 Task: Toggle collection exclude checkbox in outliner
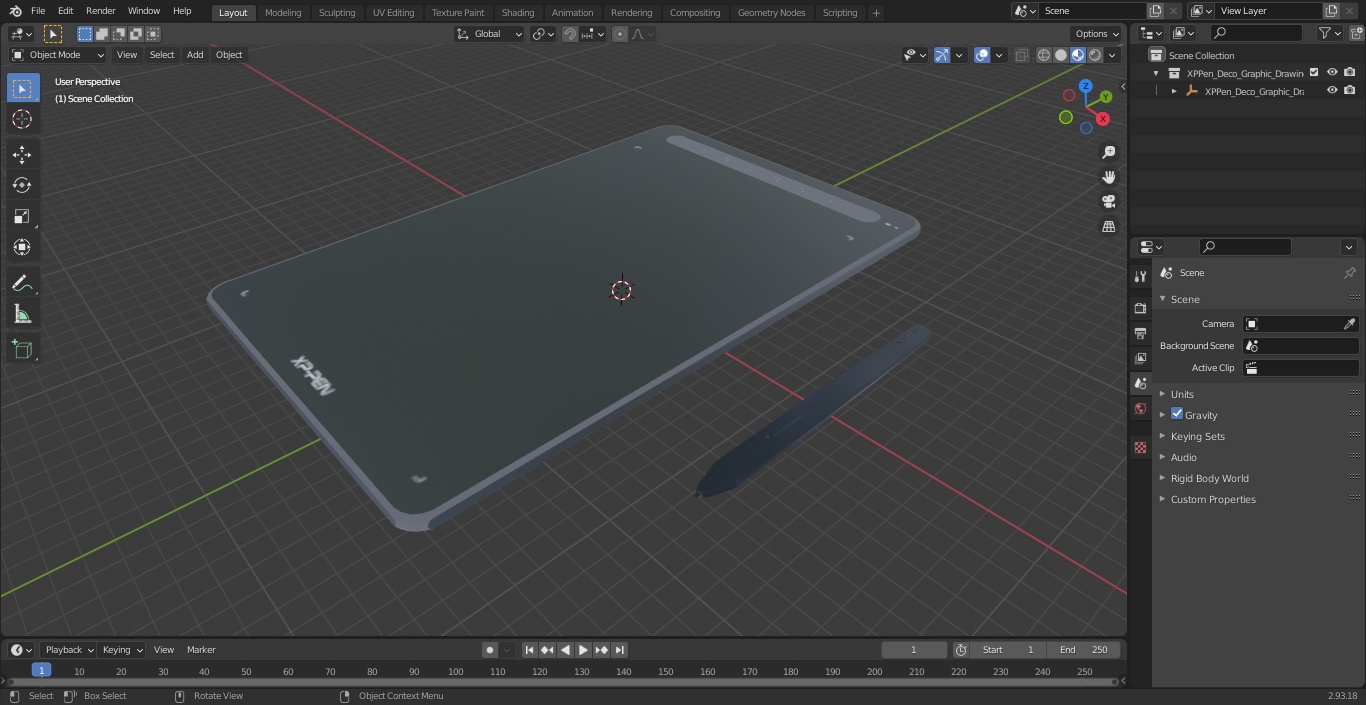tap(1314, 72)
